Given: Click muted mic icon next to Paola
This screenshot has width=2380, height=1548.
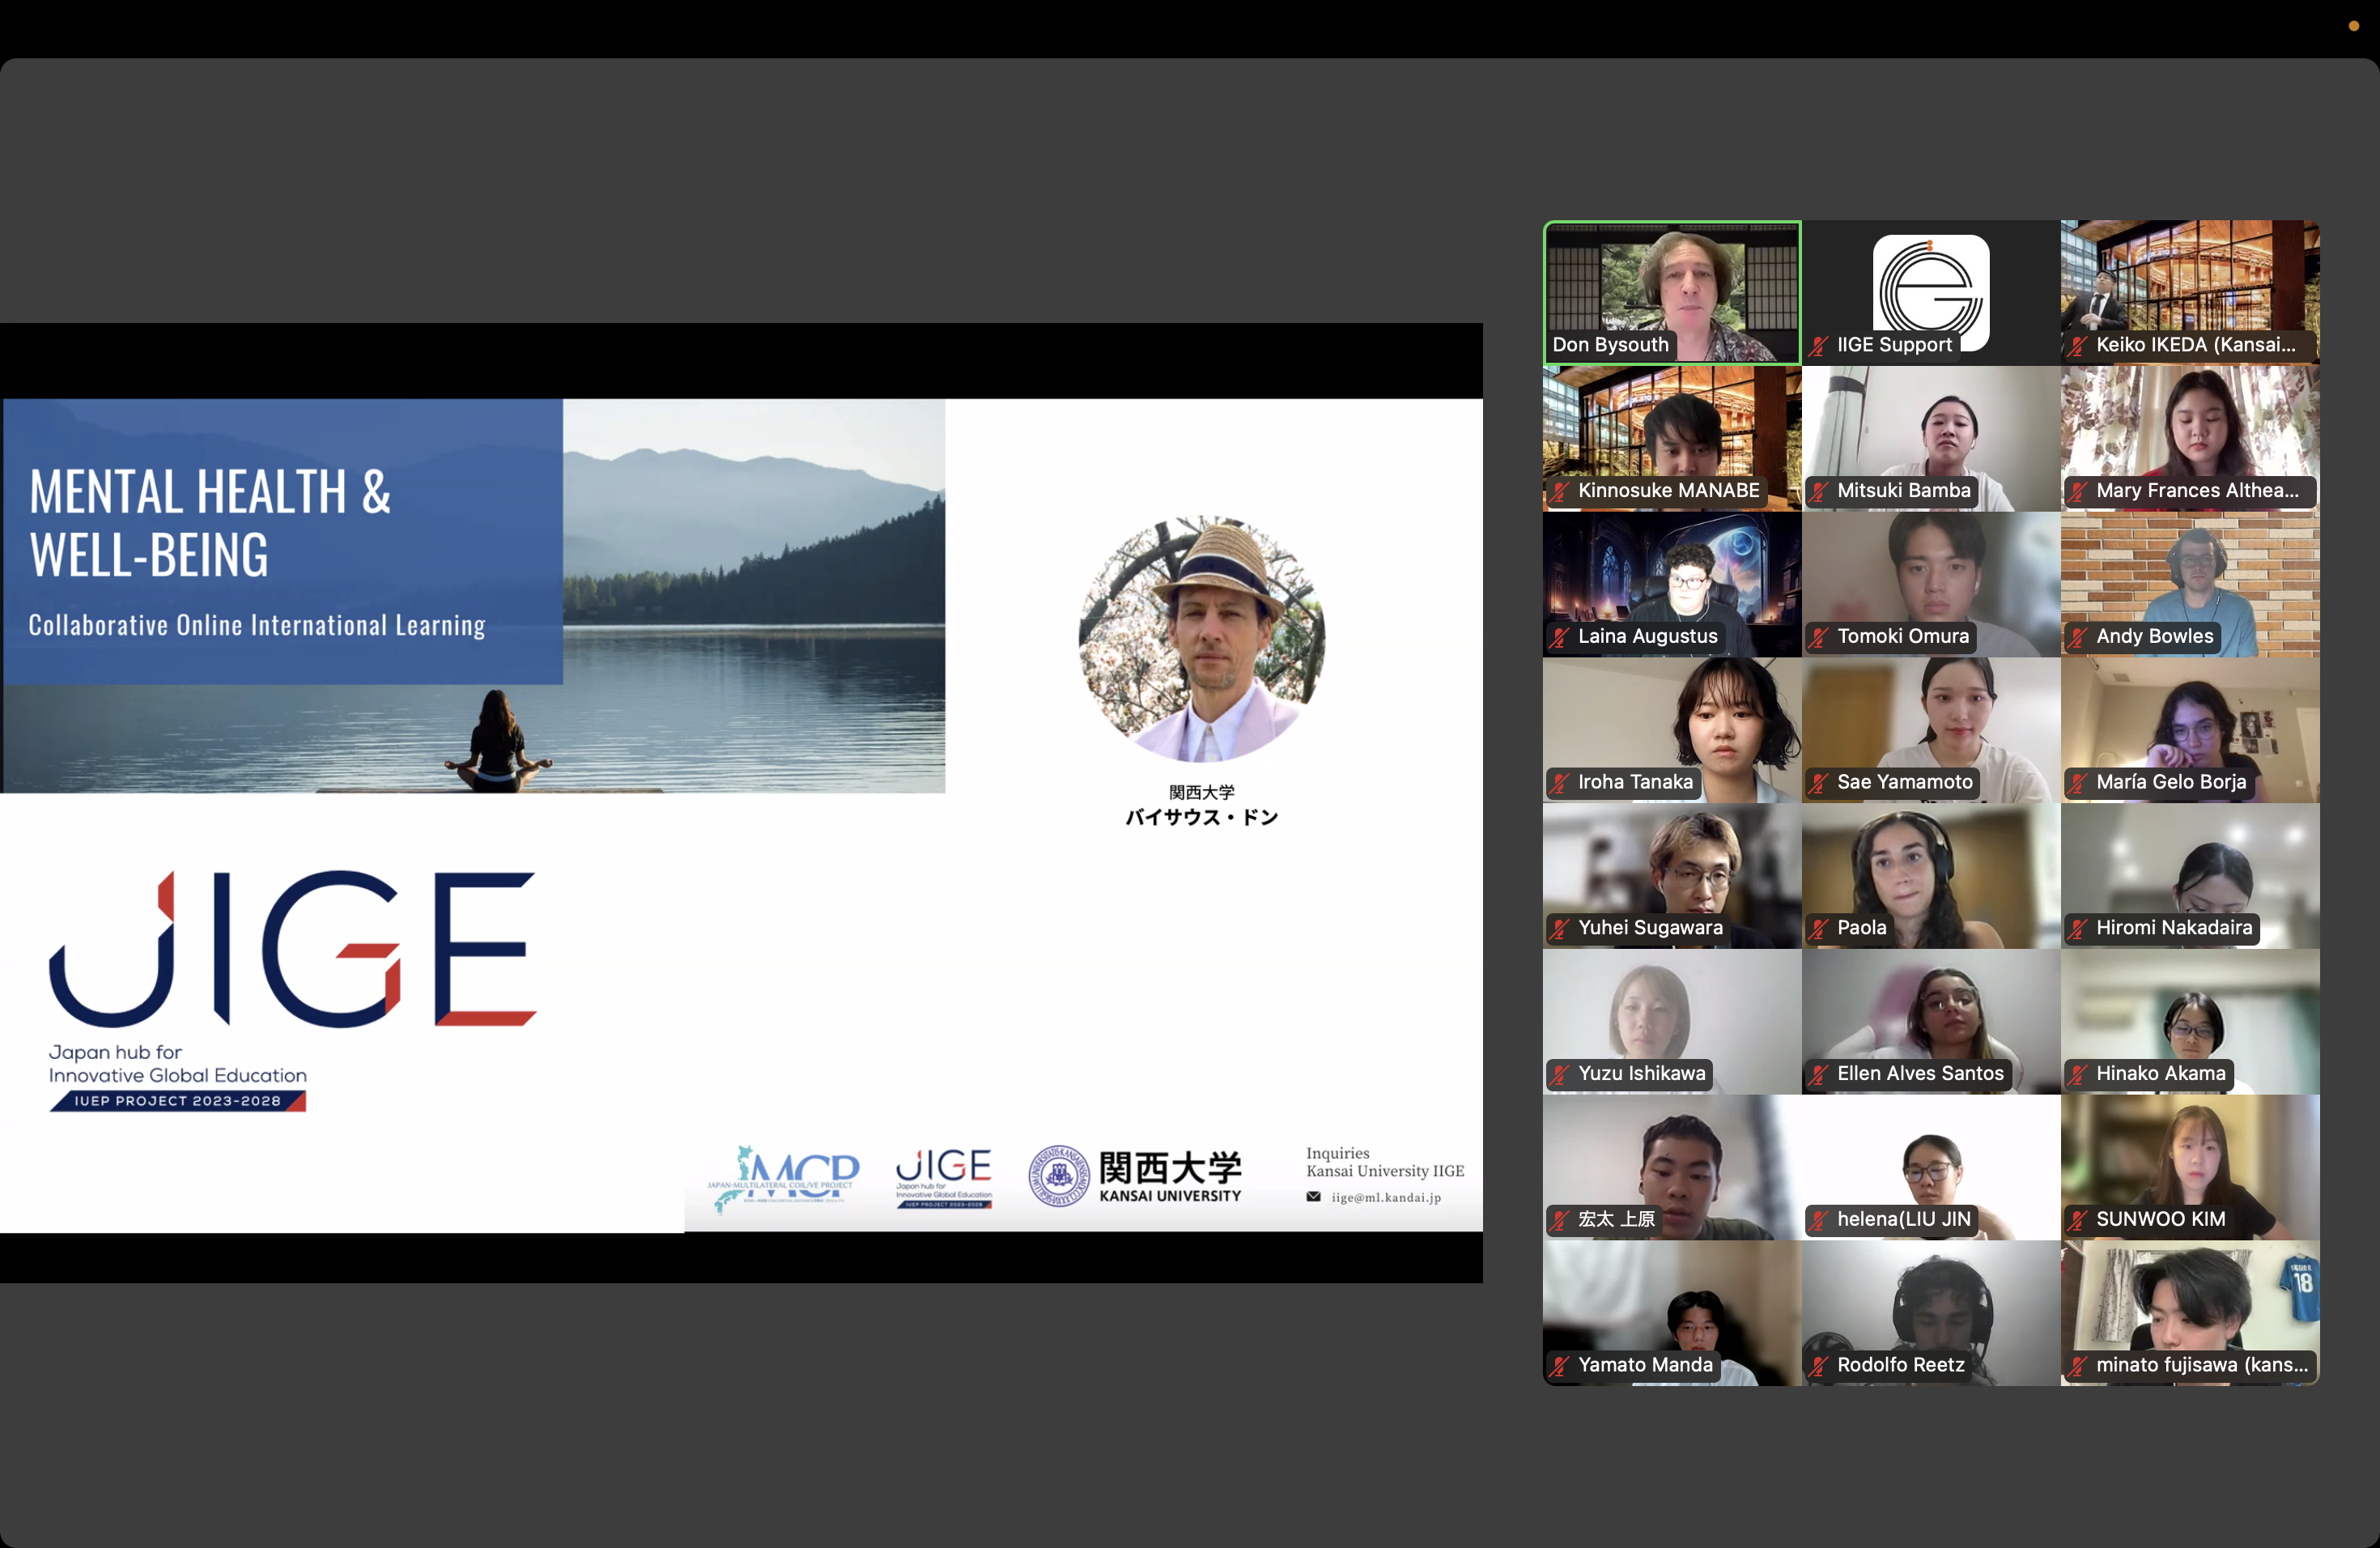Looking at the screenshot, I should pos(1819,928).
